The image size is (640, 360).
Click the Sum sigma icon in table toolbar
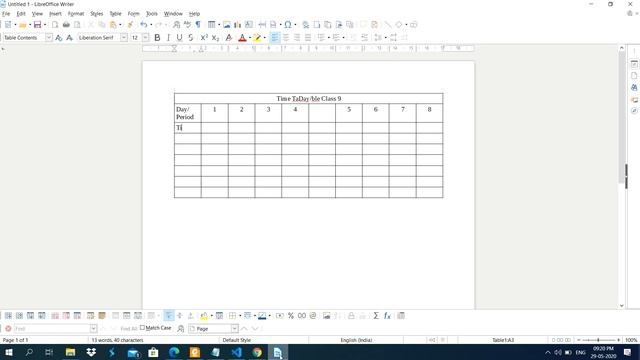[x=376, y=316]
